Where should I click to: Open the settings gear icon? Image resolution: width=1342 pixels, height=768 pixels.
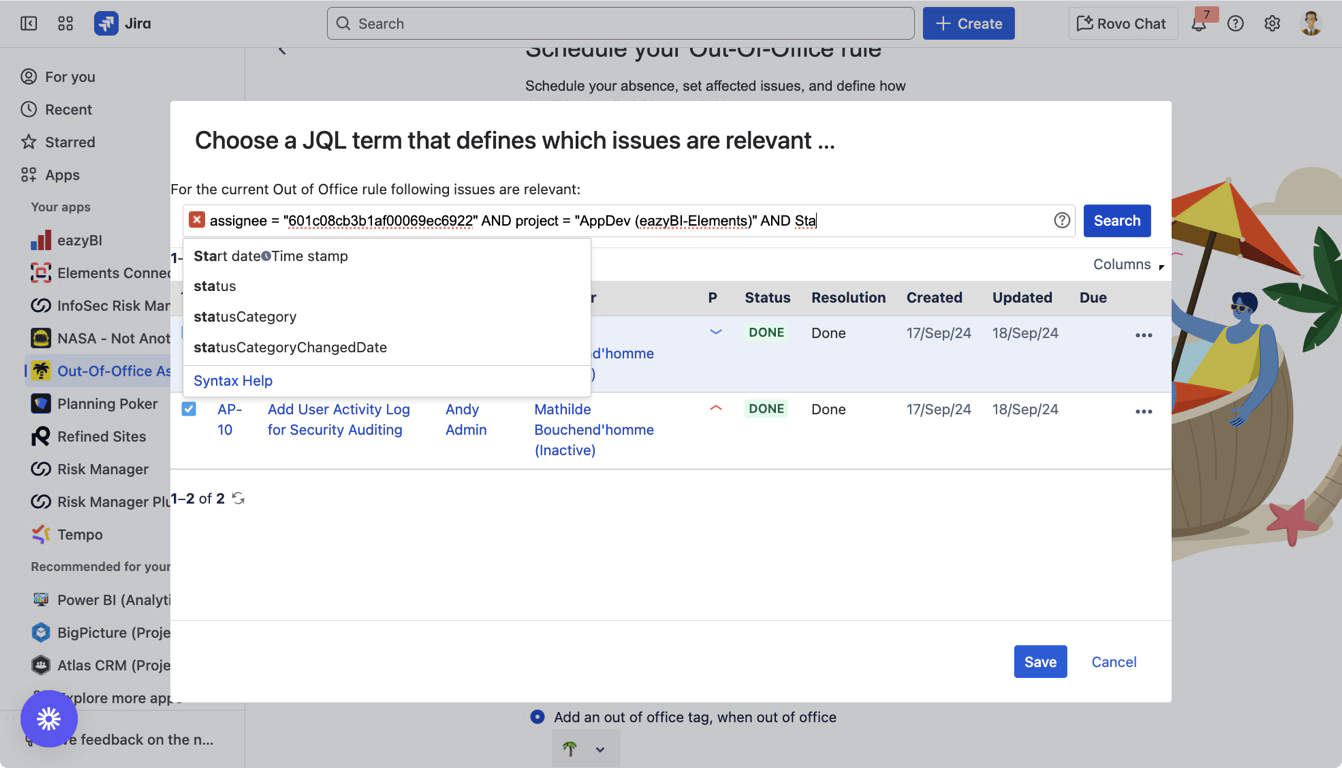click(x=1271, y=24)
